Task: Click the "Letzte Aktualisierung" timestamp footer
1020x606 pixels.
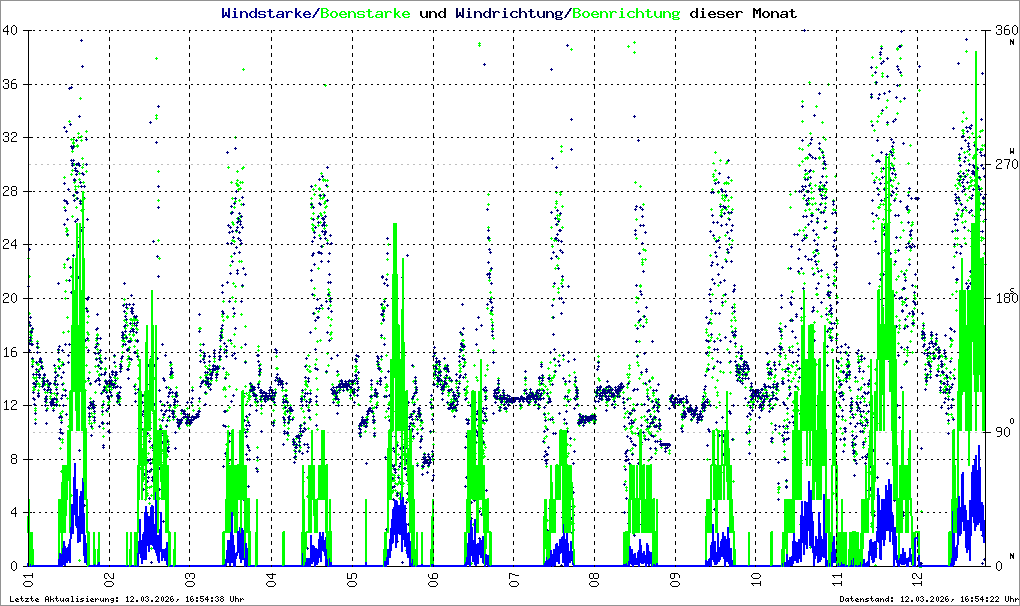Action: click(127, 599)
